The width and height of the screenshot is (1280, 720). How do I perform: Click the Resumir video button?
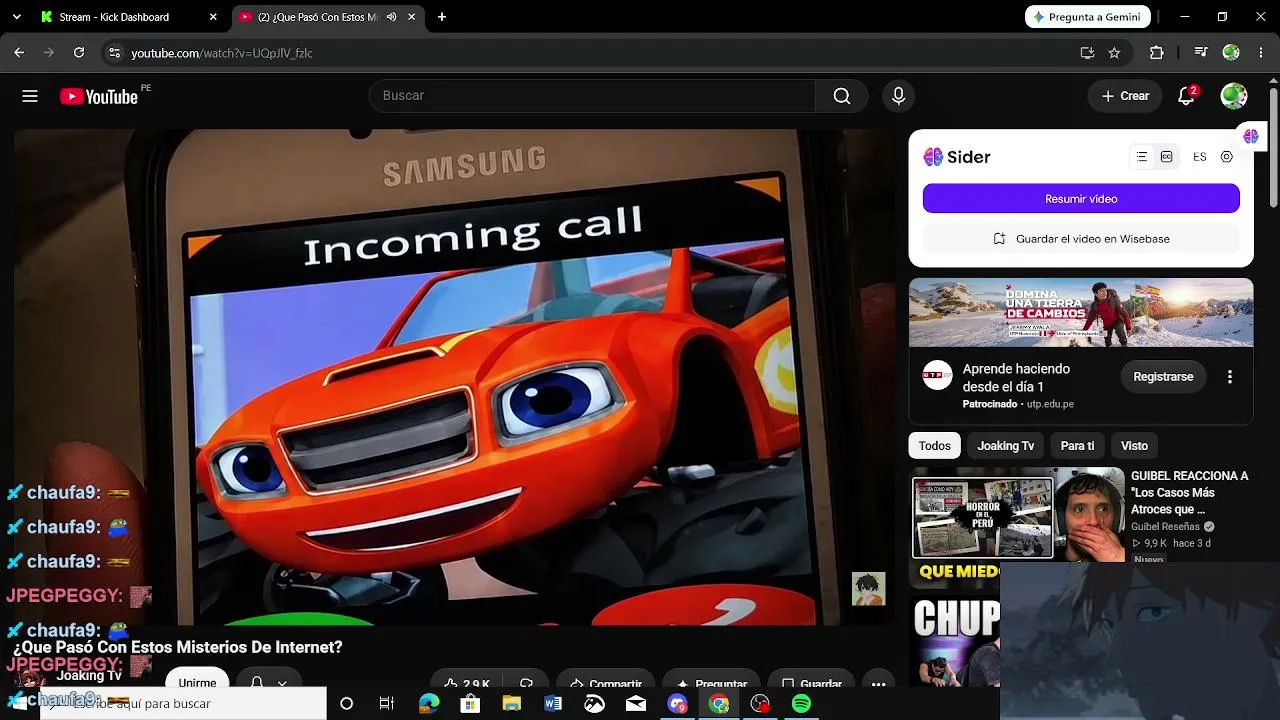click(1081, 199)
